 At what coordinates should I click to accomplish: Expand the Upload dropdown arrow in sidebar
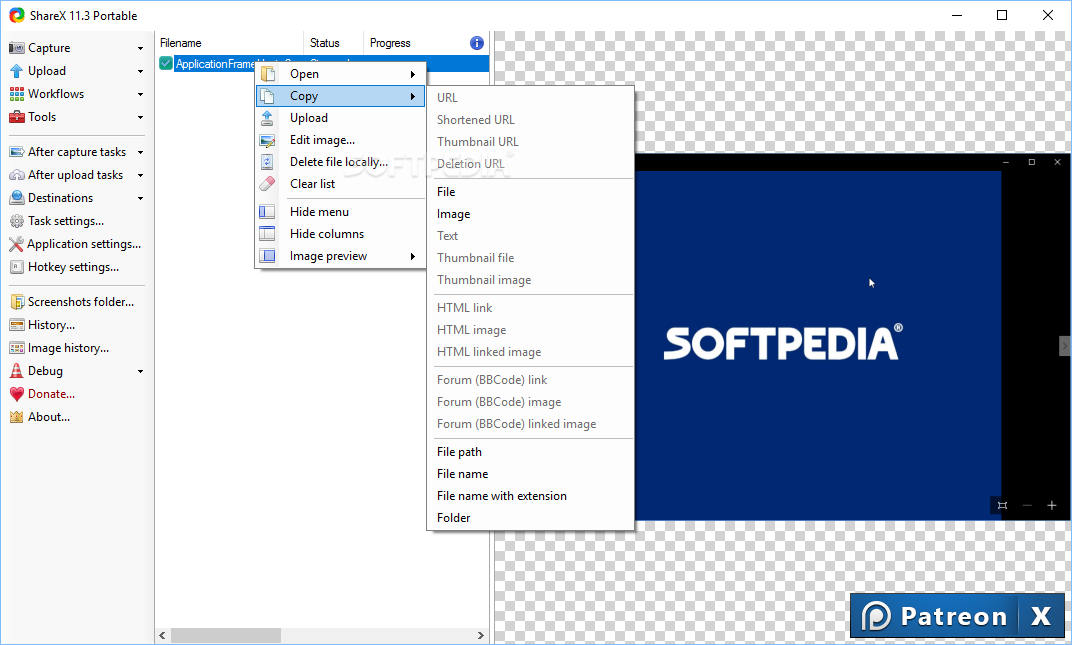[140, 71]
